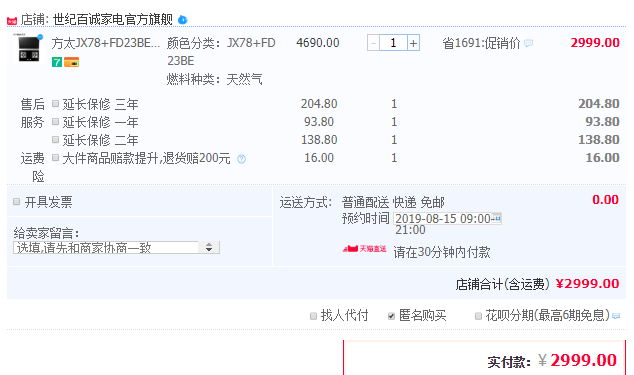Enable 花呗分期 installment checkbox
The image size is (634, 375).
[478, 316]
